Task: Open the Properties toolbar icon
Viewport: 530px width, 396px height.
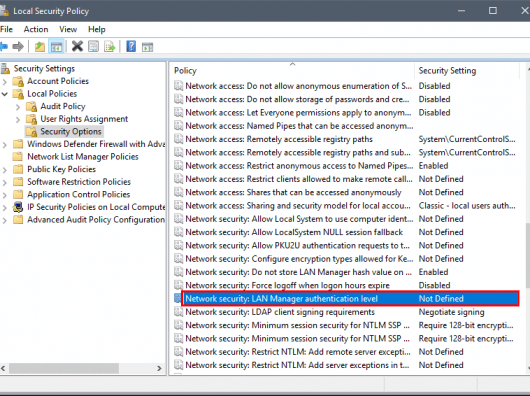Action: pyautogui.click(x=93, y=46)
